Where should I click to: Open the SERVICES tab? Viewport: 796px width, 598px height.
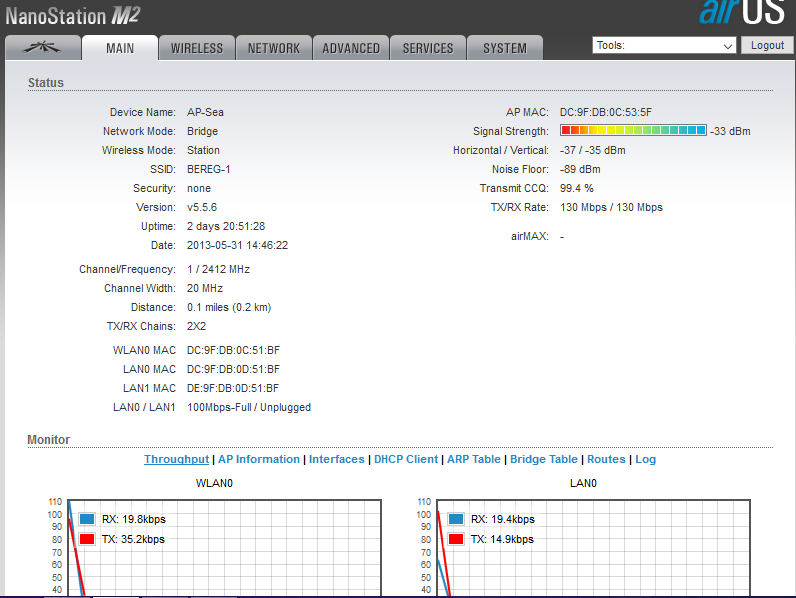pyautogui.click(x=428, y=48)
